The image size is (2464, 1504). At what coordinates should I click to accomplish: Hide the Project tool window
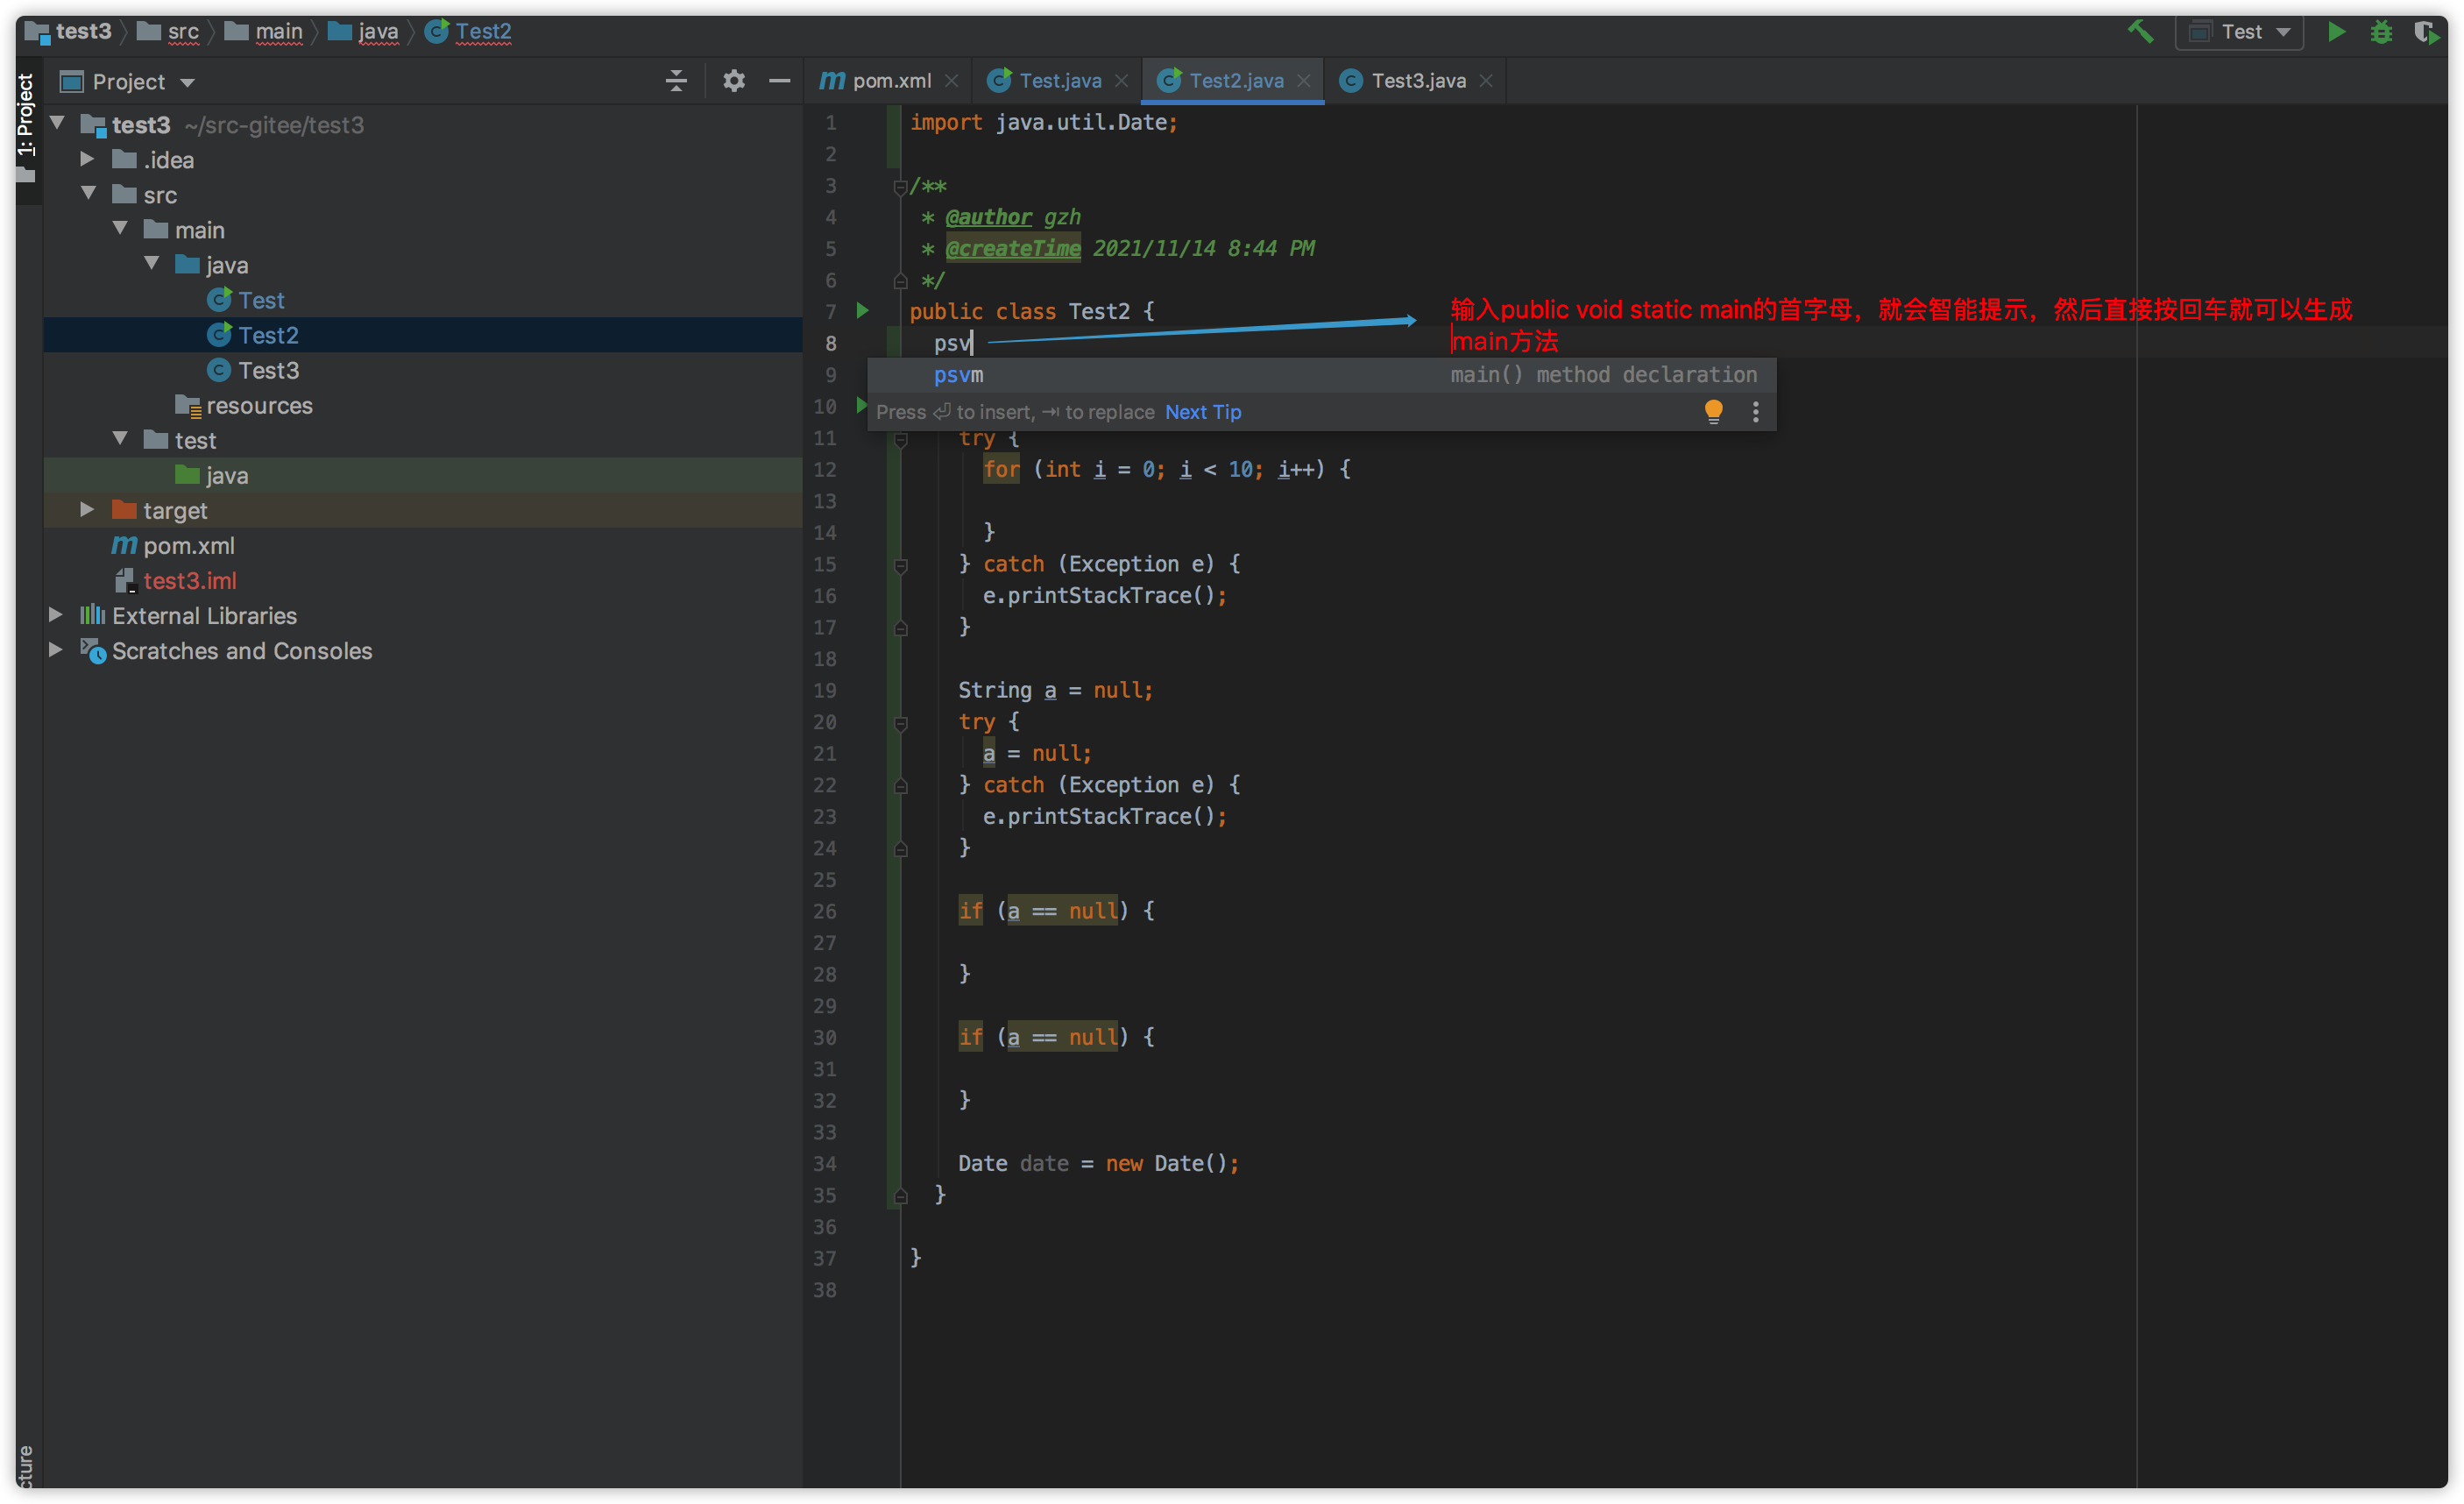(779, 81)
